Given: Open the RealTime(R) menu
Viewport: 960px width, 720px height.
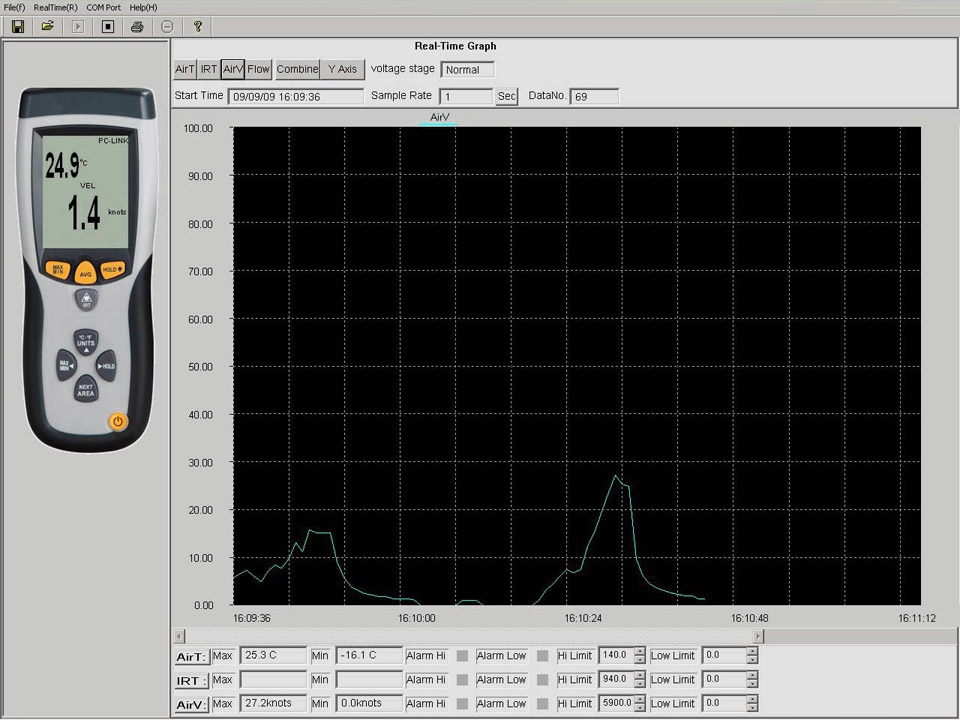Looking at the screenshot, I should point(55,7).
